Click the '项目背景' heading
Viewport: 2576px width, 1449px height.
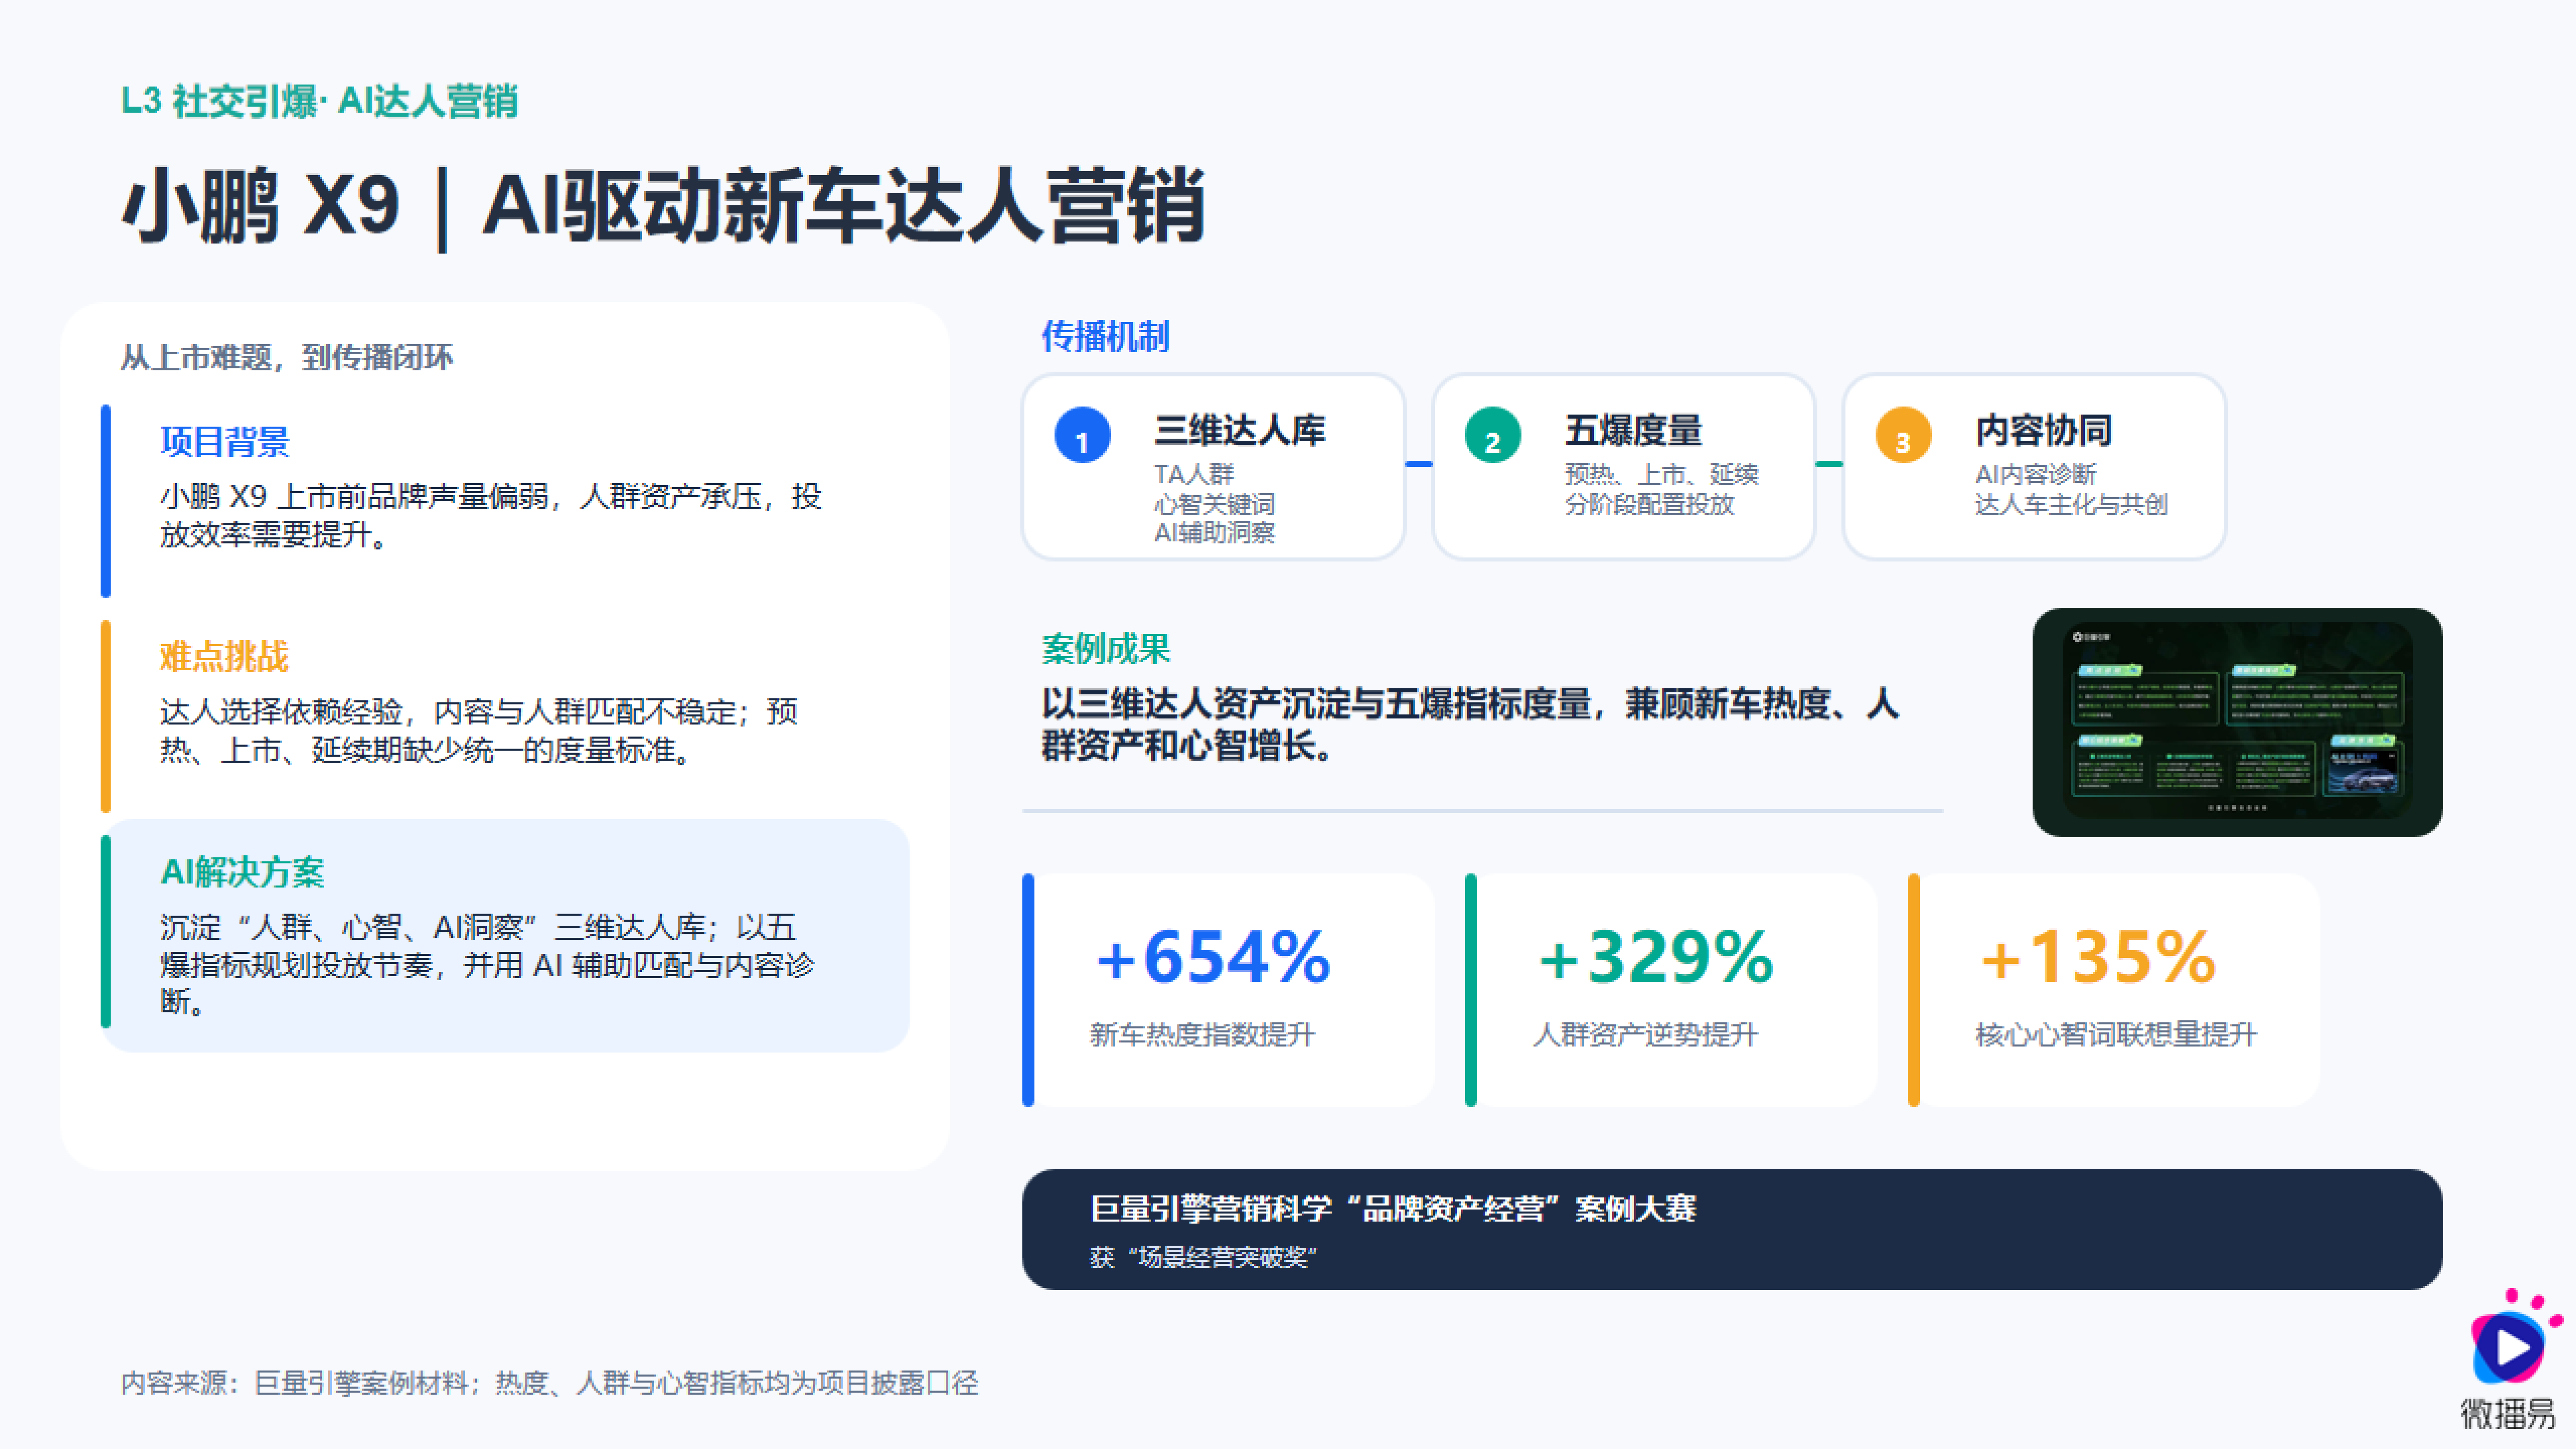(224, 441)
